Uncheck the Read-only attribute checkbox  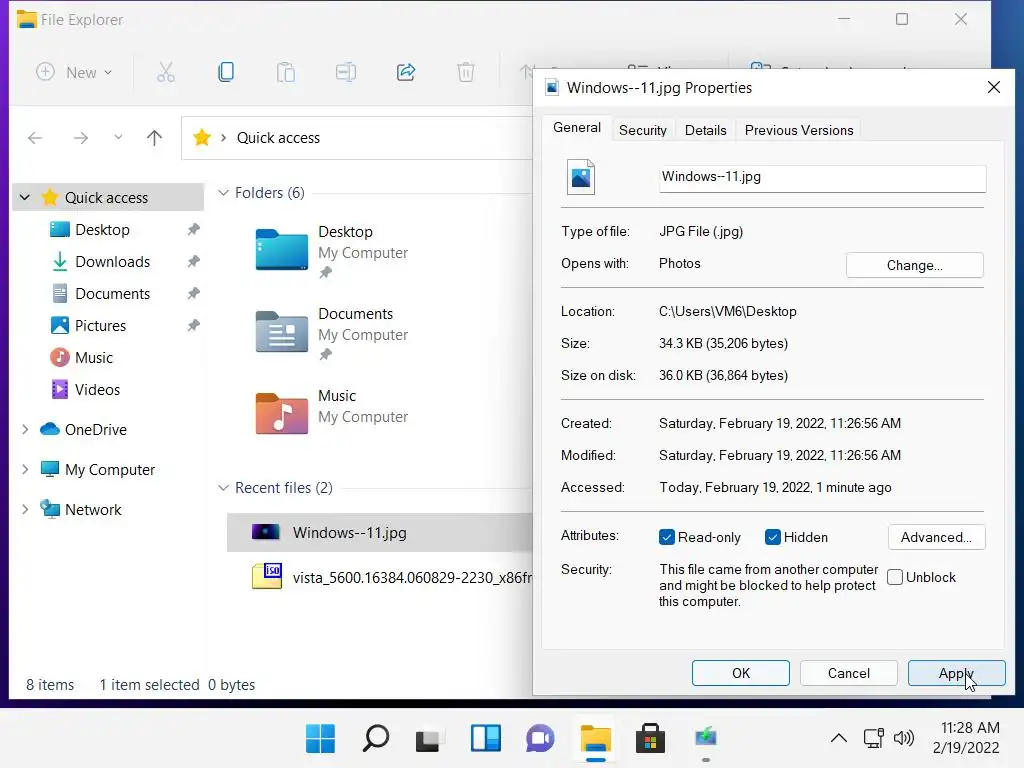coord(667,537)
